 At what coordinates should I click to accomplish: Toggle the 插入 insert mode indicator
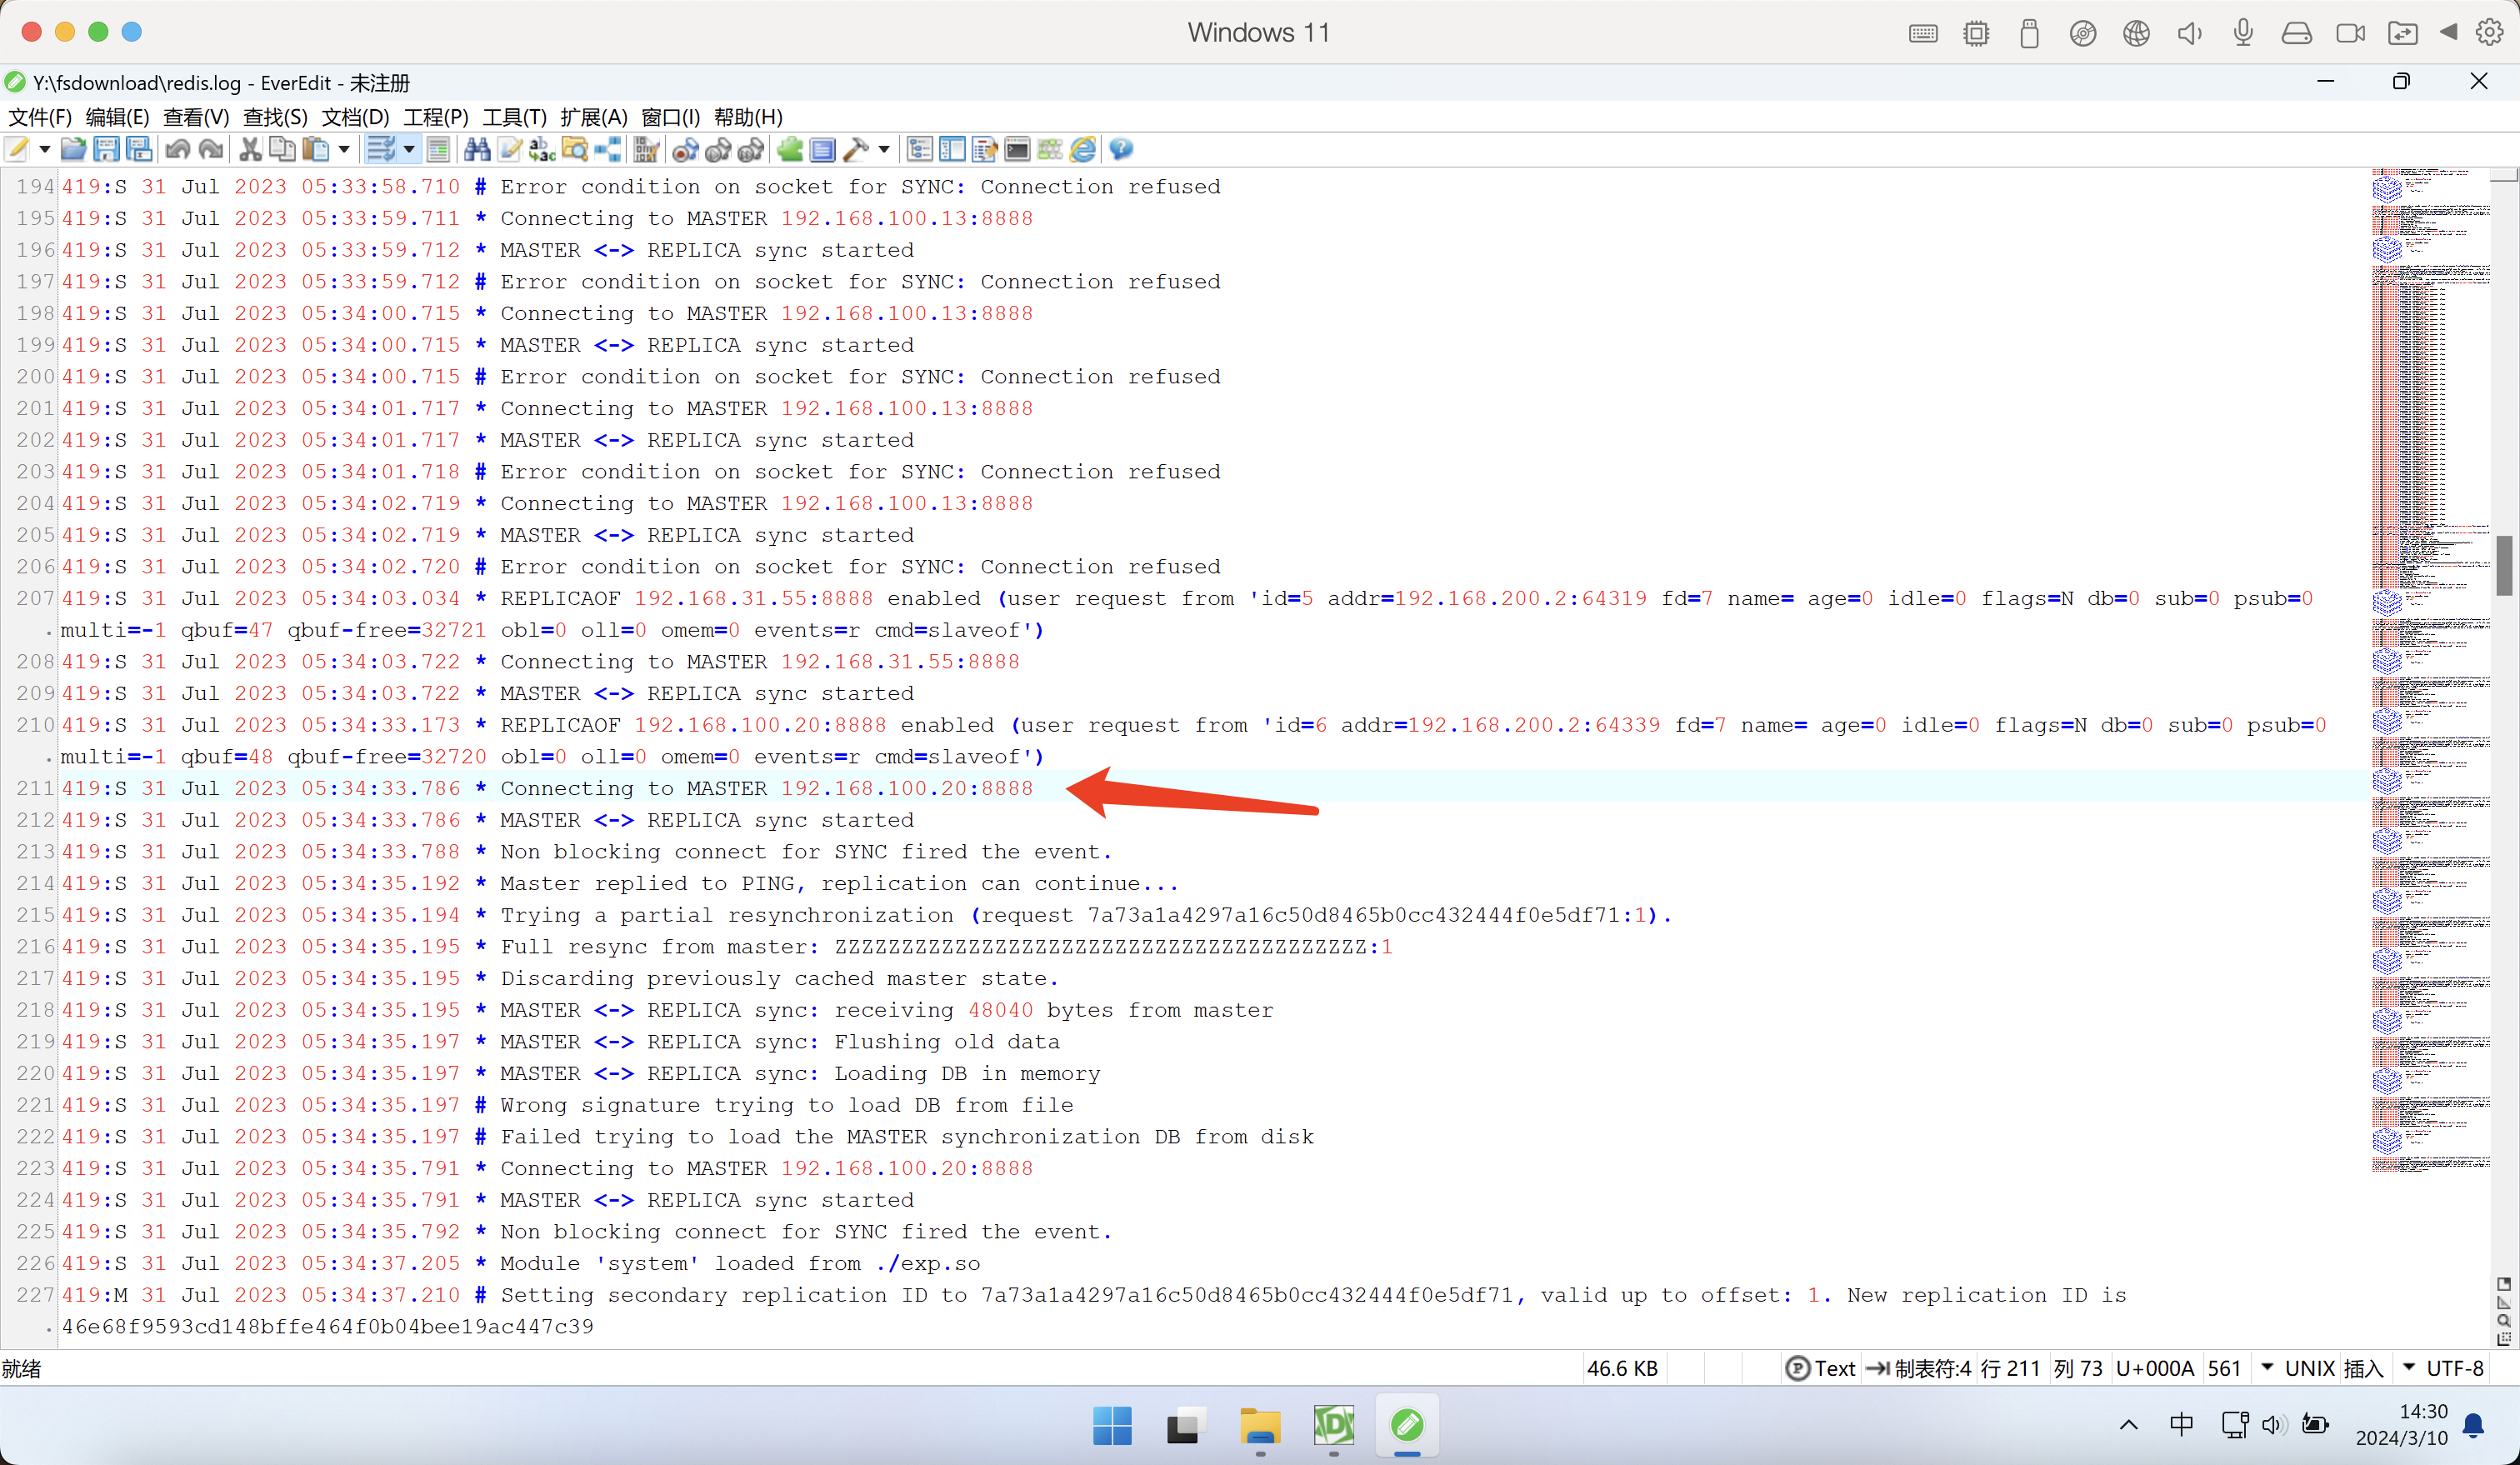tap(2364, 1368)
